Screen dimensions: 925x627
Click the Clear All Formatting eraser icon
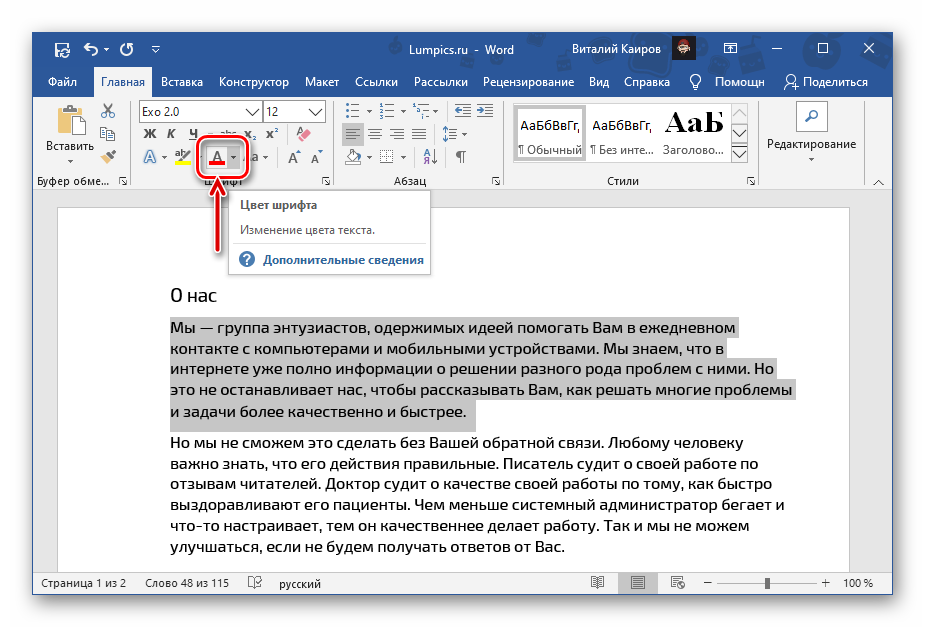(303, 134)
